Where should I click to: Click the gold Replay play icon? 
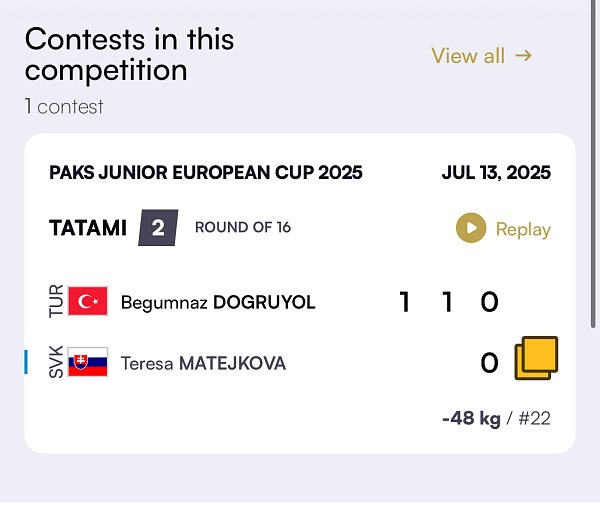click(471, 228)
